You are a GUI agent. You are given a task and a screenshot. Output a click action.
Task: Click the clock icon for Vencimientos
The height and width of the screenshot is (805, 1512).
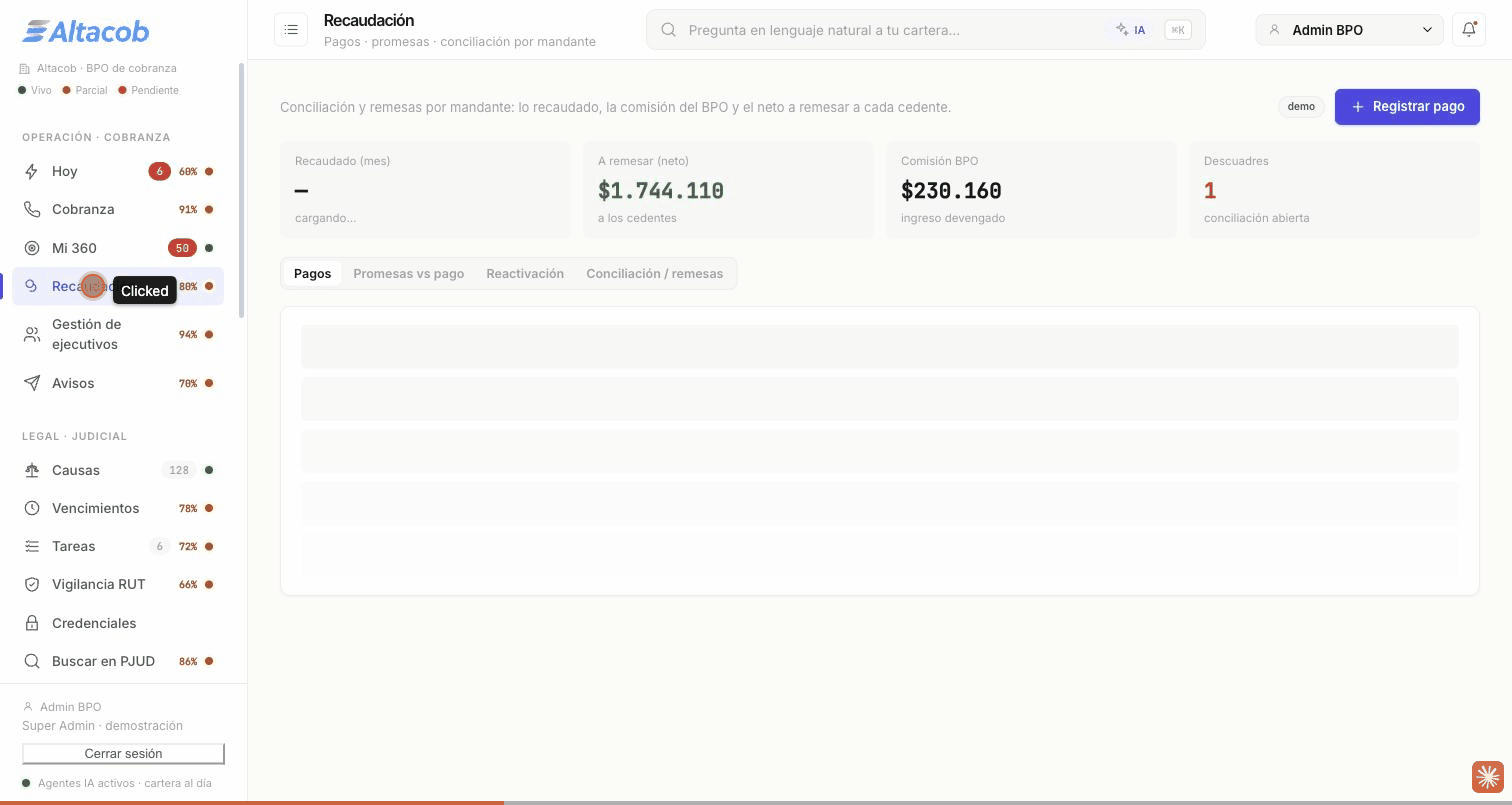pyautogui.click(x=32, y=508)
